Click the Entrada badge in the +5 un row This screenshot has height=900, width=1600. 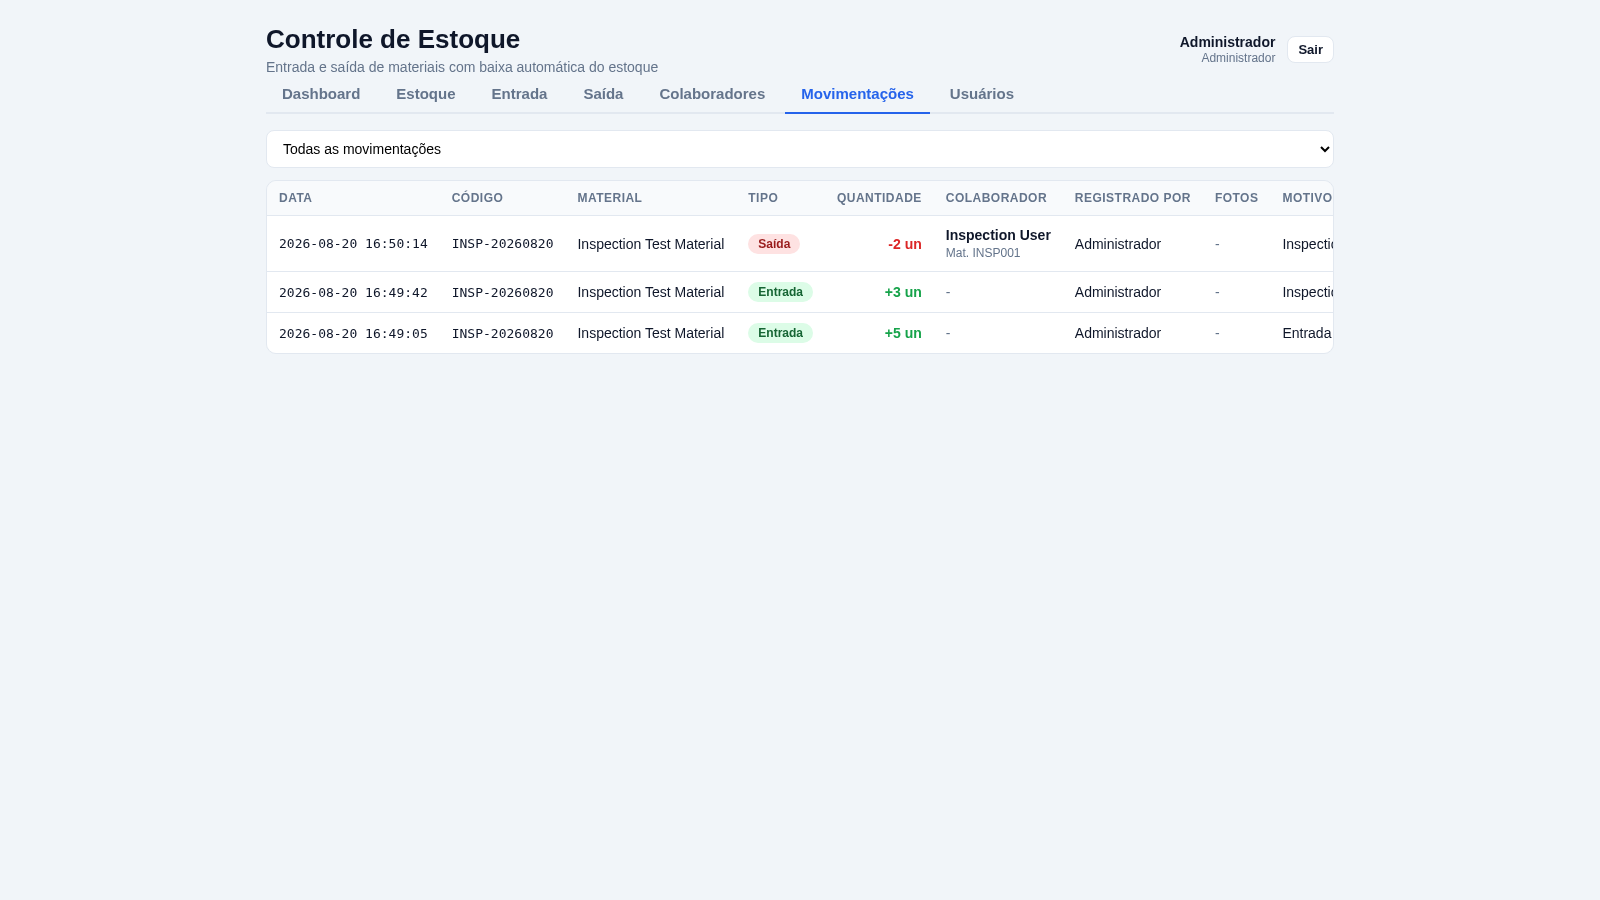pos(780,333)
